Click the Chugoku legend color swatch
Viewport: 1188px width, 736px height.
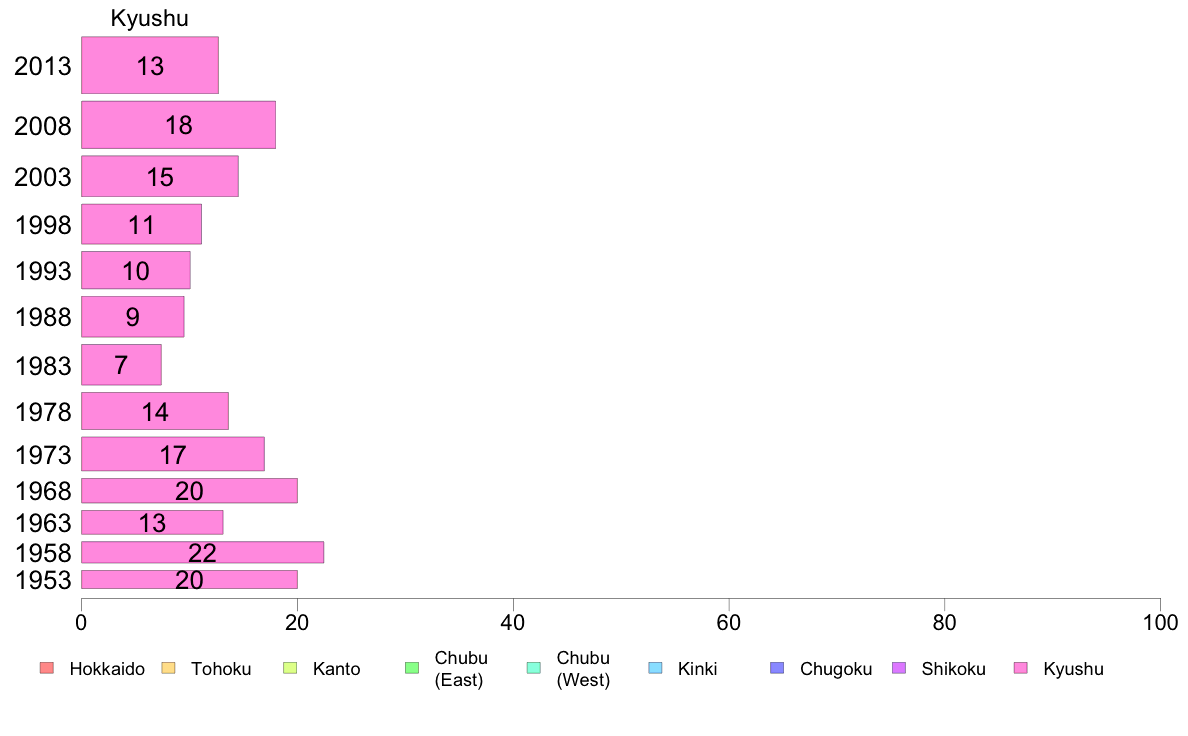pyautogui.click(x=777, y=668)
